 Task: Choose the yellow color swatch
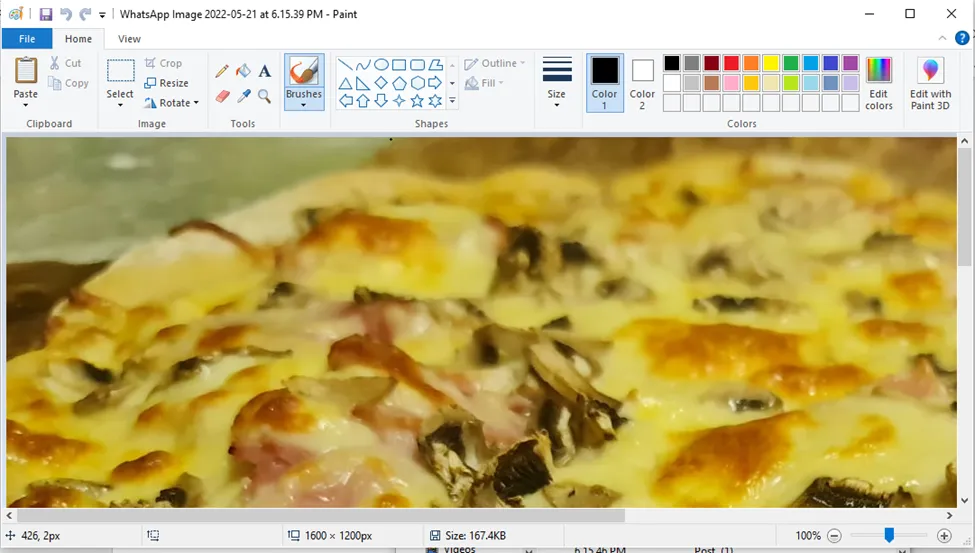click(771, 63)
